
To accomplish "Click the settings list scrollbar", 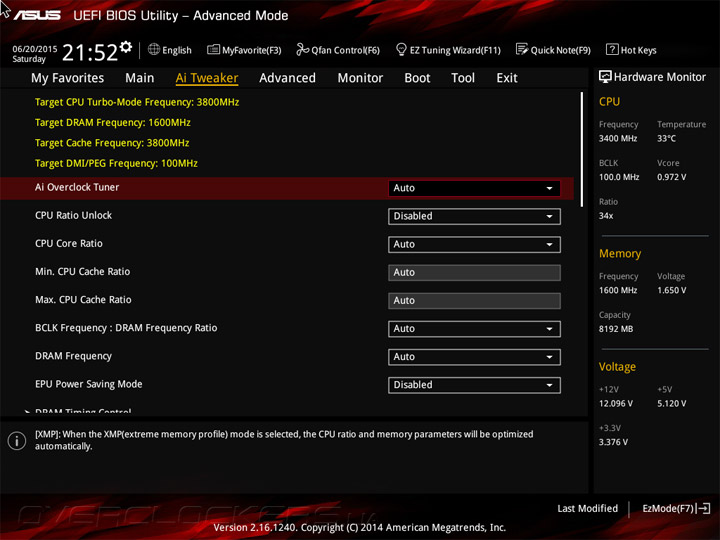I will pyautogui.click(x=582, y=149).
